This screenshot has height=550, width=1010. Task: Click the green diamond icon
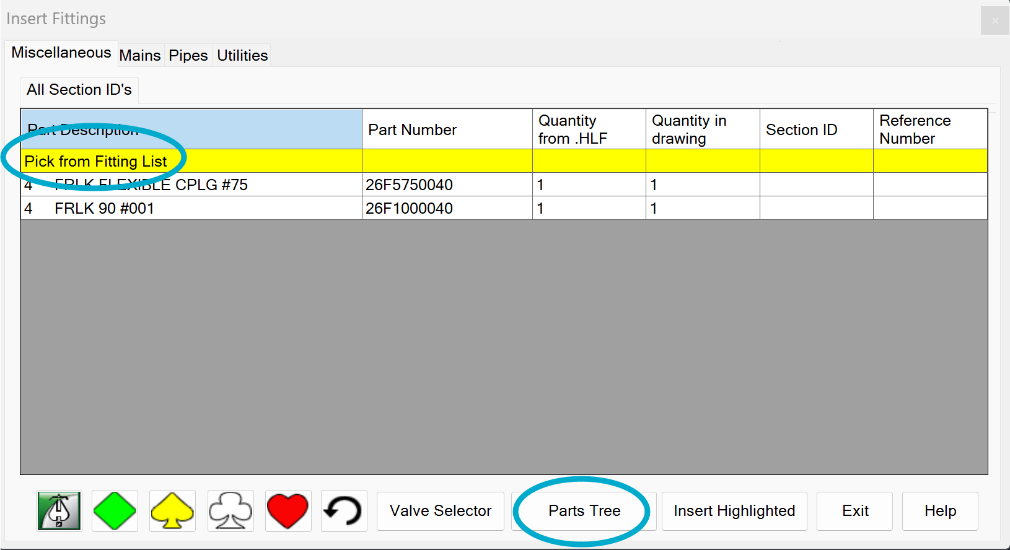tap(115, 511)
